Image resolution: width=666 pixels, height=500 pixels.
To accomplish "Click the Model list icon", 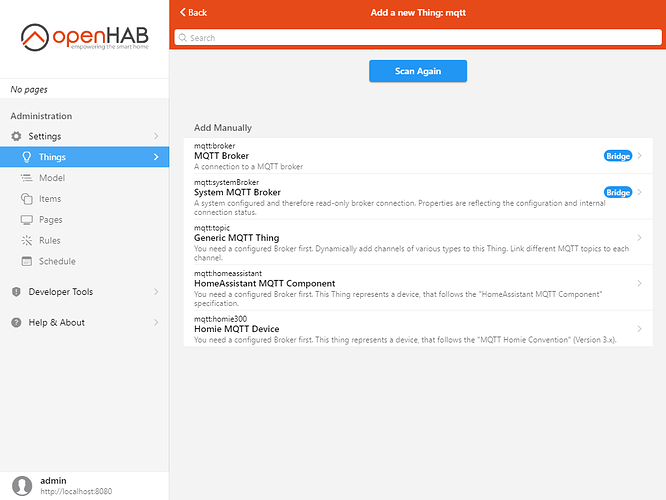I will (27, 178).
